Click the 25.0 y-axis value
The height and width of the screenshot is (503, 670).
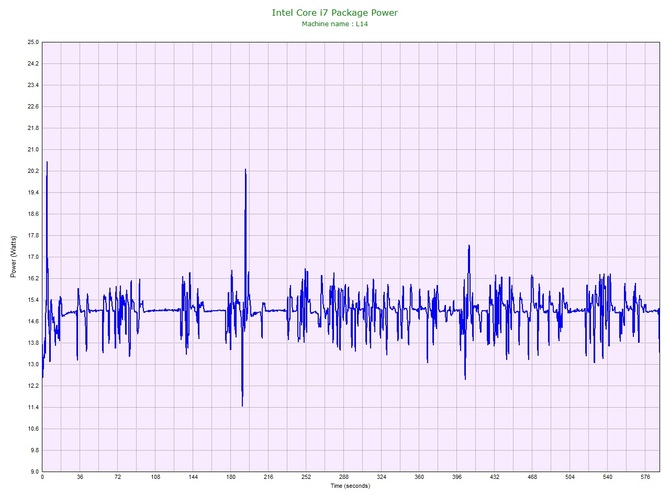pyautogui.click(x=33, y=42)
